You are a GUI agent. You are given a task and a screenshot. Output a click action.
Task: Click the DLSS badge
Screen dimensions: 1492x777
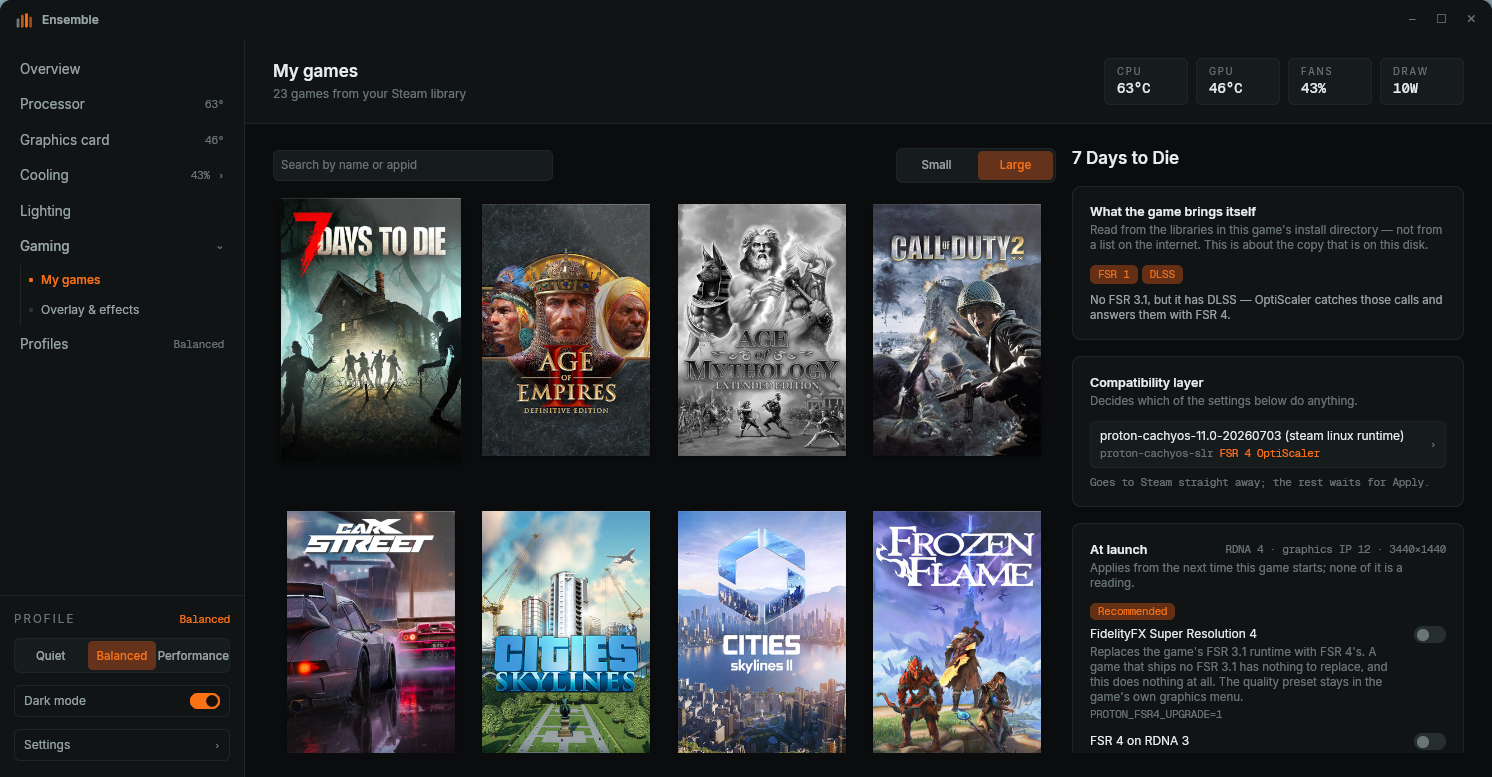pyautogui.click(x=1162, y=274)
